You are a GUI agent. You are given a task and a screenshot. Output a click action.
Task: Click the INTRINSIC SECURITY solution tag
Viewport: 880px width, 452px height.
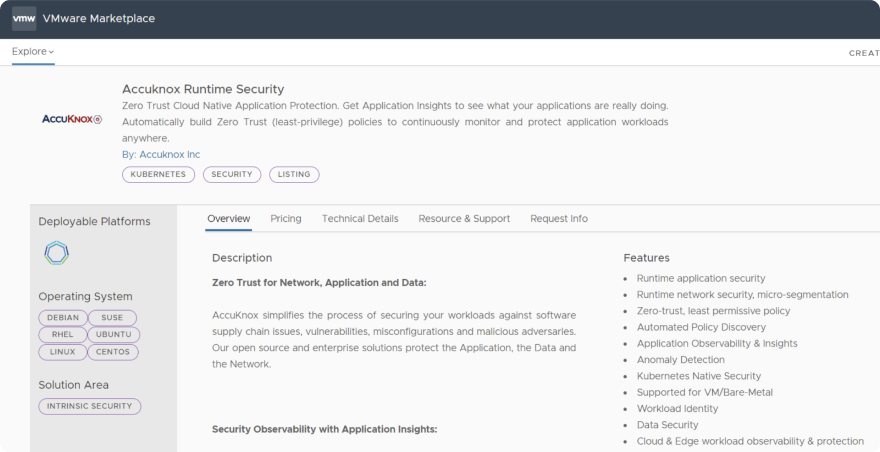90,407
